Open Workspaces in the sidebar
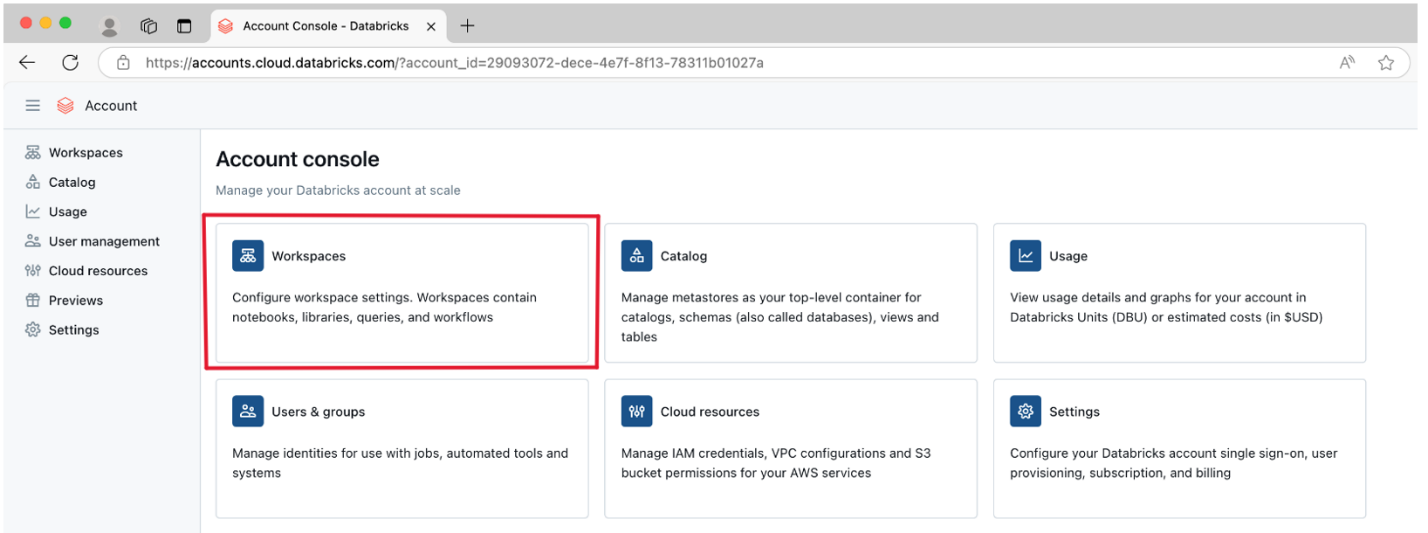This screenshot has width=1428, height=533. [86, 152]
